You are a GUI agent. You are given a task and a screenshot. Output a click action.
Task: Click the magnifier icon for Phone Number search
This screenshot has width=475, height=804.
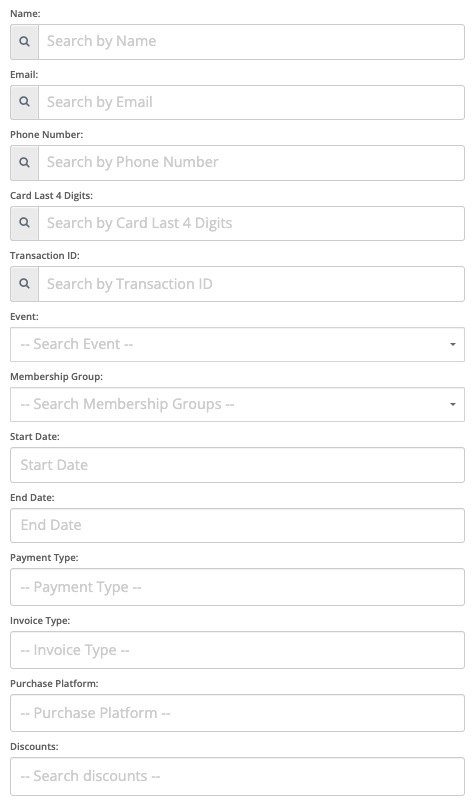24,163
